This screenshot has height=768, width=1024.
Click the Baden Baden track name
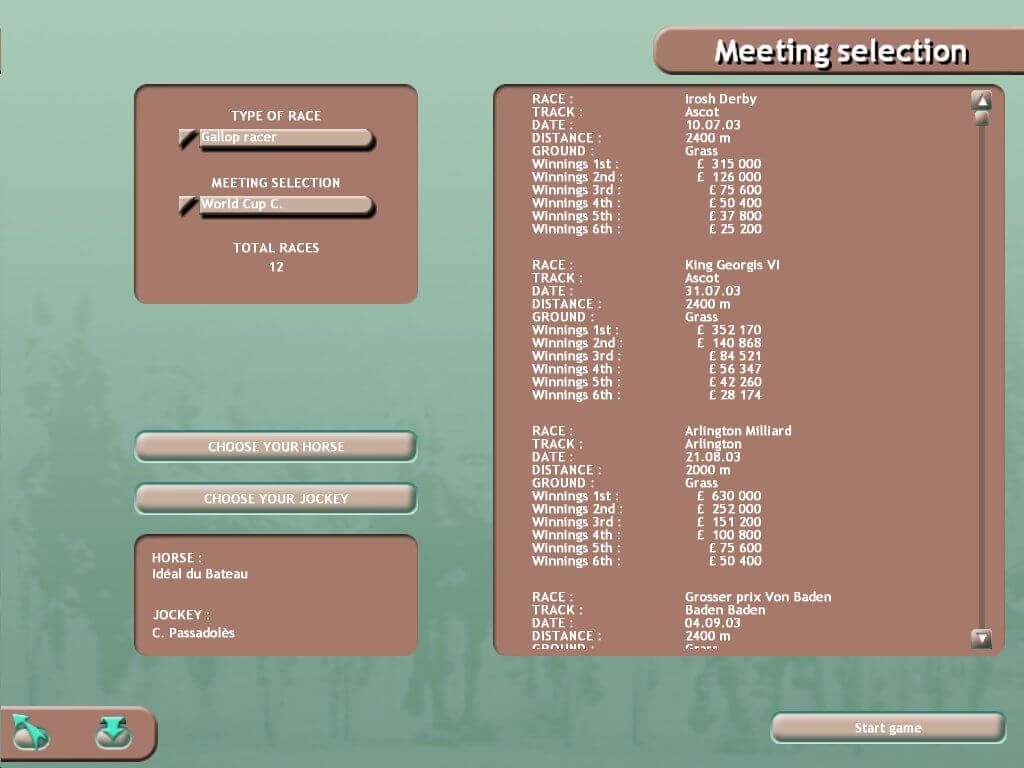(725, 610)
